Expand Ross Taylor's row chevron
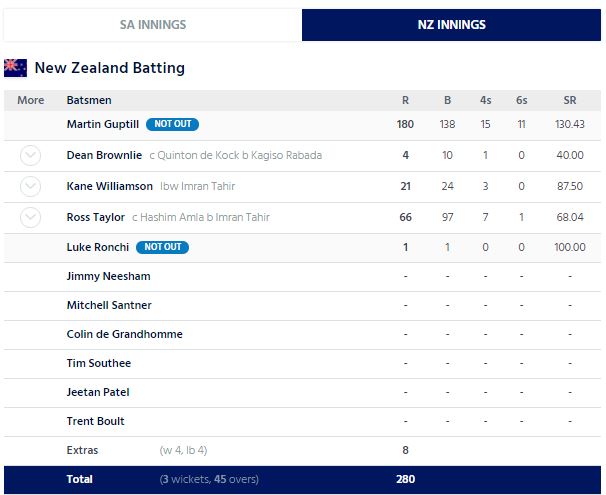This screenshot has height=495, width=606. click(30, 217)
